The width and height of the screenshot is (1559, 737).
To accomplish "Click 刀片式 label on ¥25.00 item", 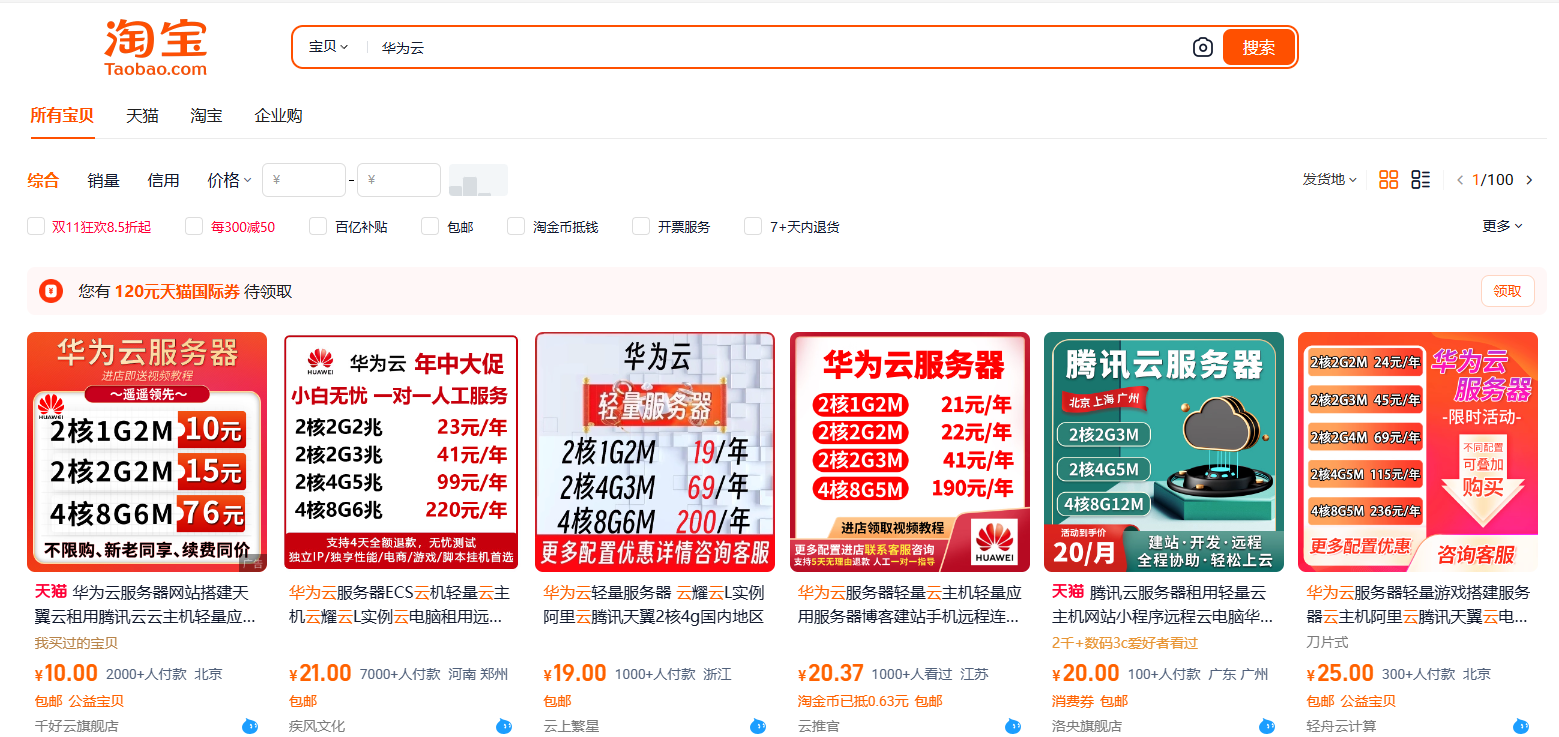I will click(1327, 642).
